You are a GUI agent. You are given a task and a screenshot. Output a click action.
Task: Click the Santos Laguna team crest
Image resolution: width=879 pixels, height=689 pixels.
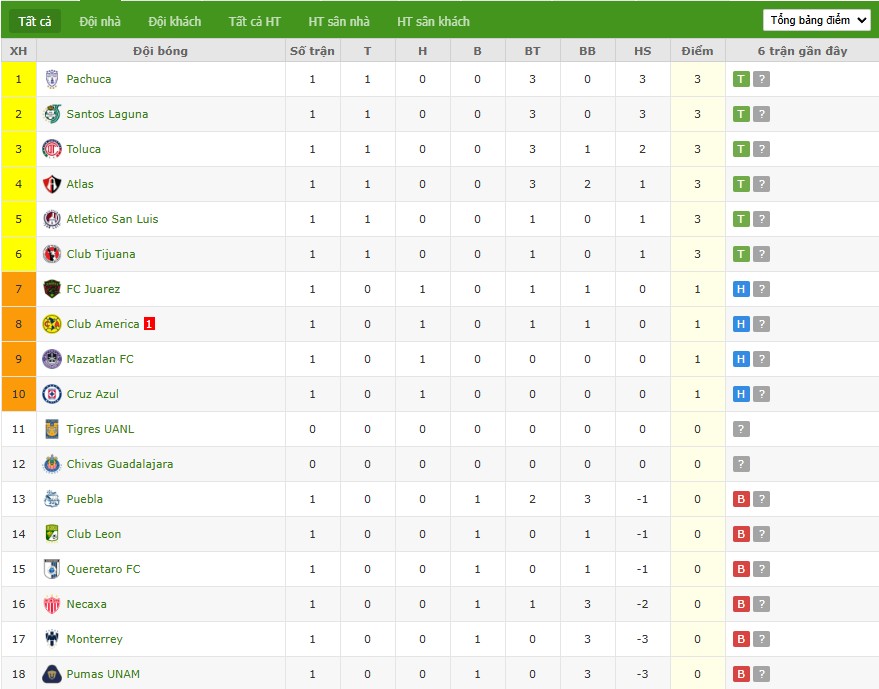click(x=52, y=114)
